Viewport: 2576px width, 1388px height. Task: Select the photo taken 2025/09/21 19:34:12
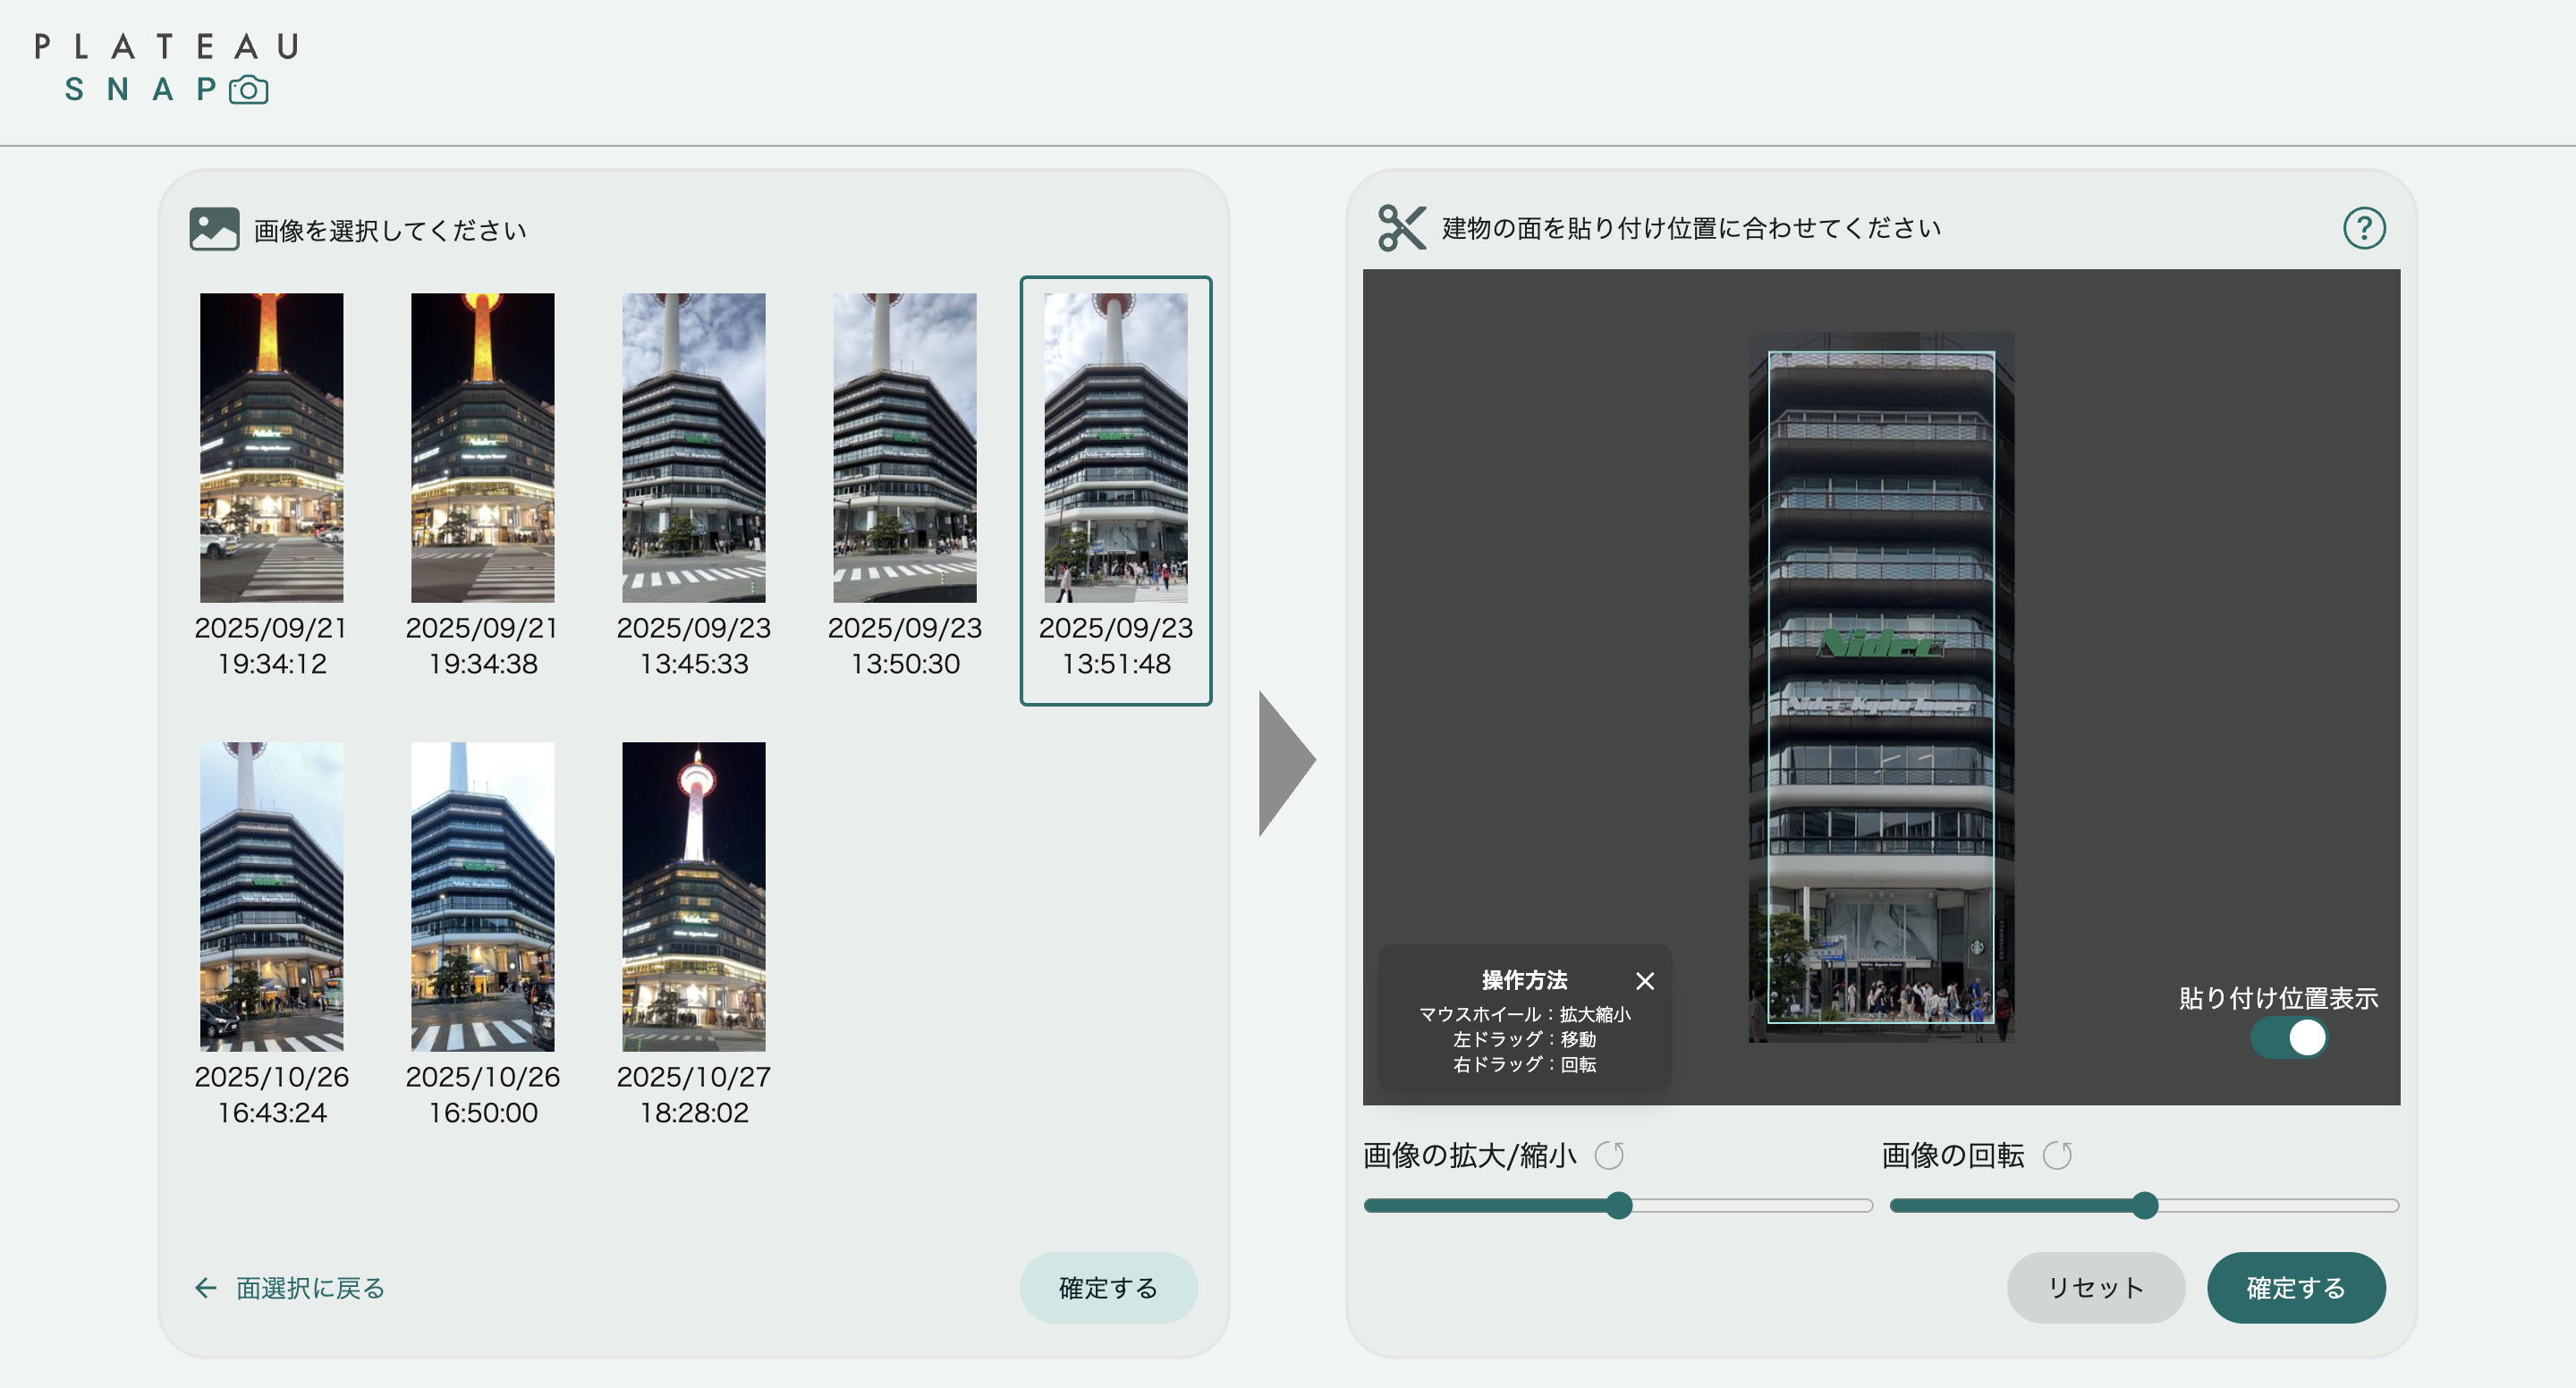(x=271, y=447)
